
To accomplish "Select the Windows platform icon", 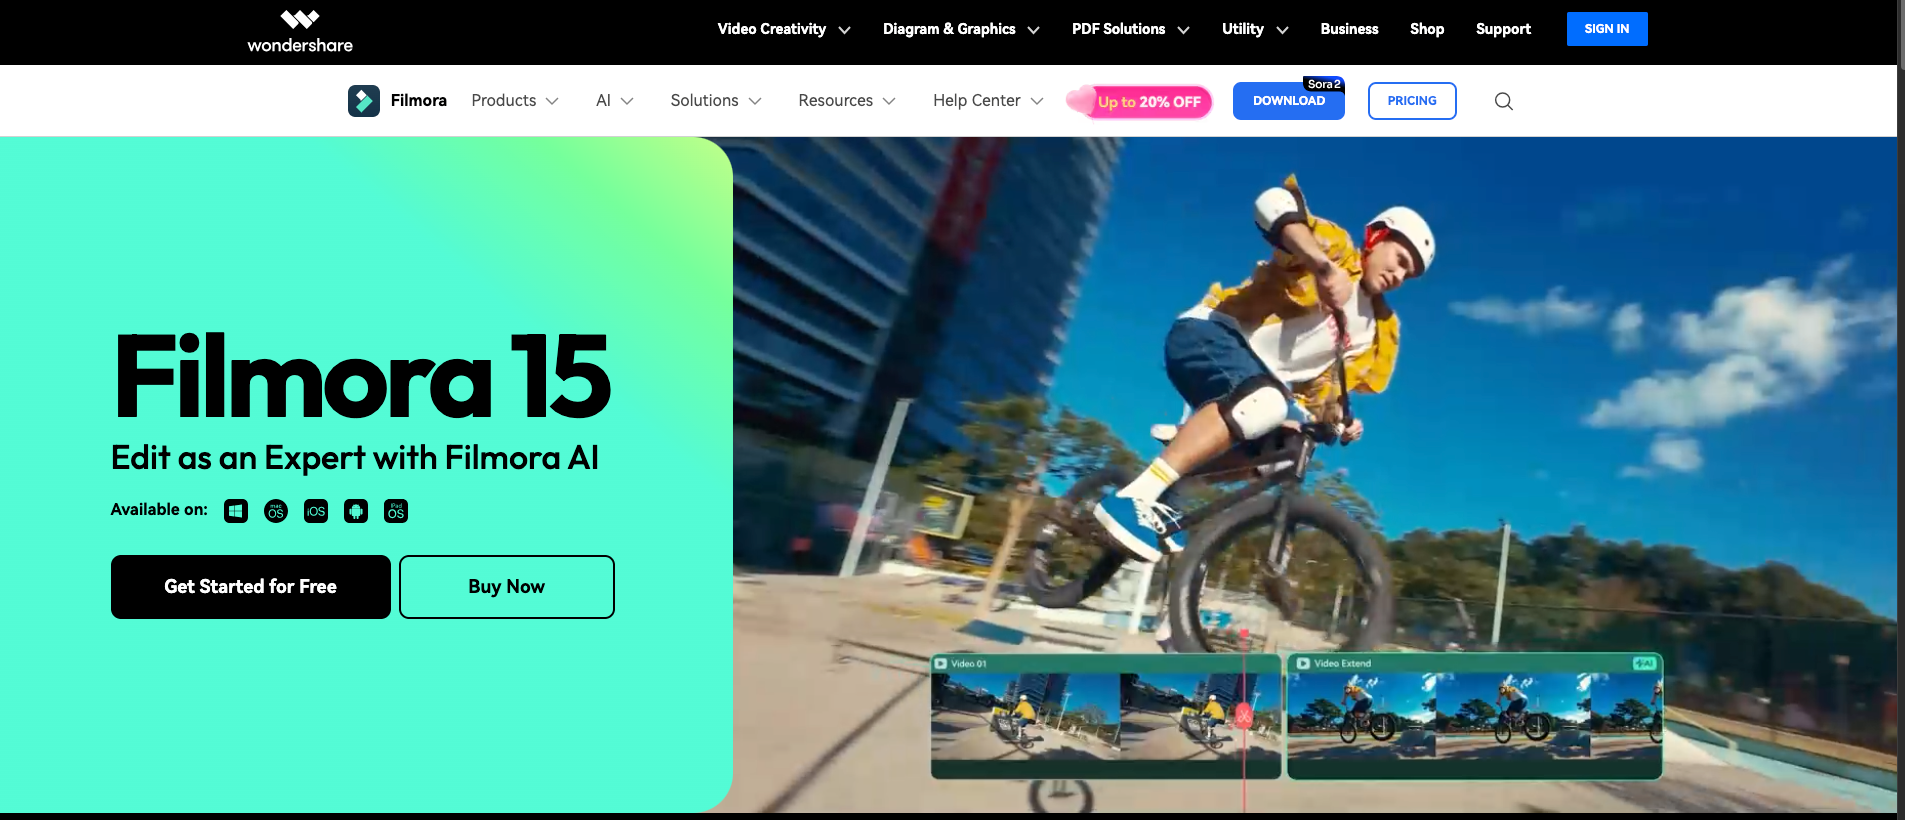I will click(x=236, y=511).
